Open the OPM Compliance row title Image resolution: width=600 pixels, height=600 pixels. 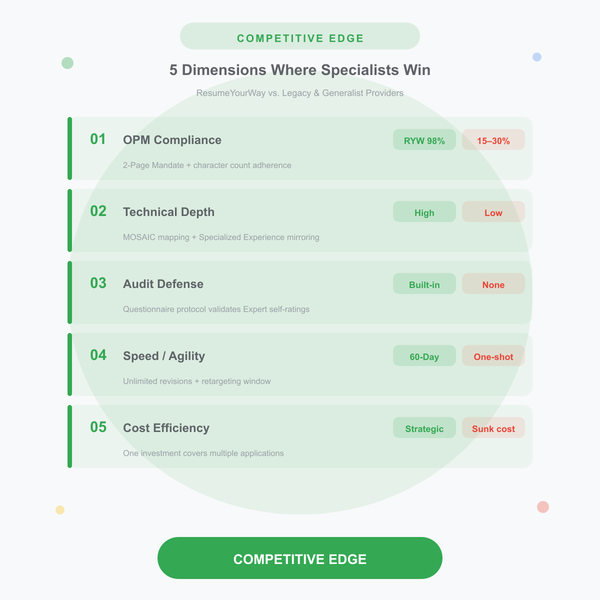[172, 140]
